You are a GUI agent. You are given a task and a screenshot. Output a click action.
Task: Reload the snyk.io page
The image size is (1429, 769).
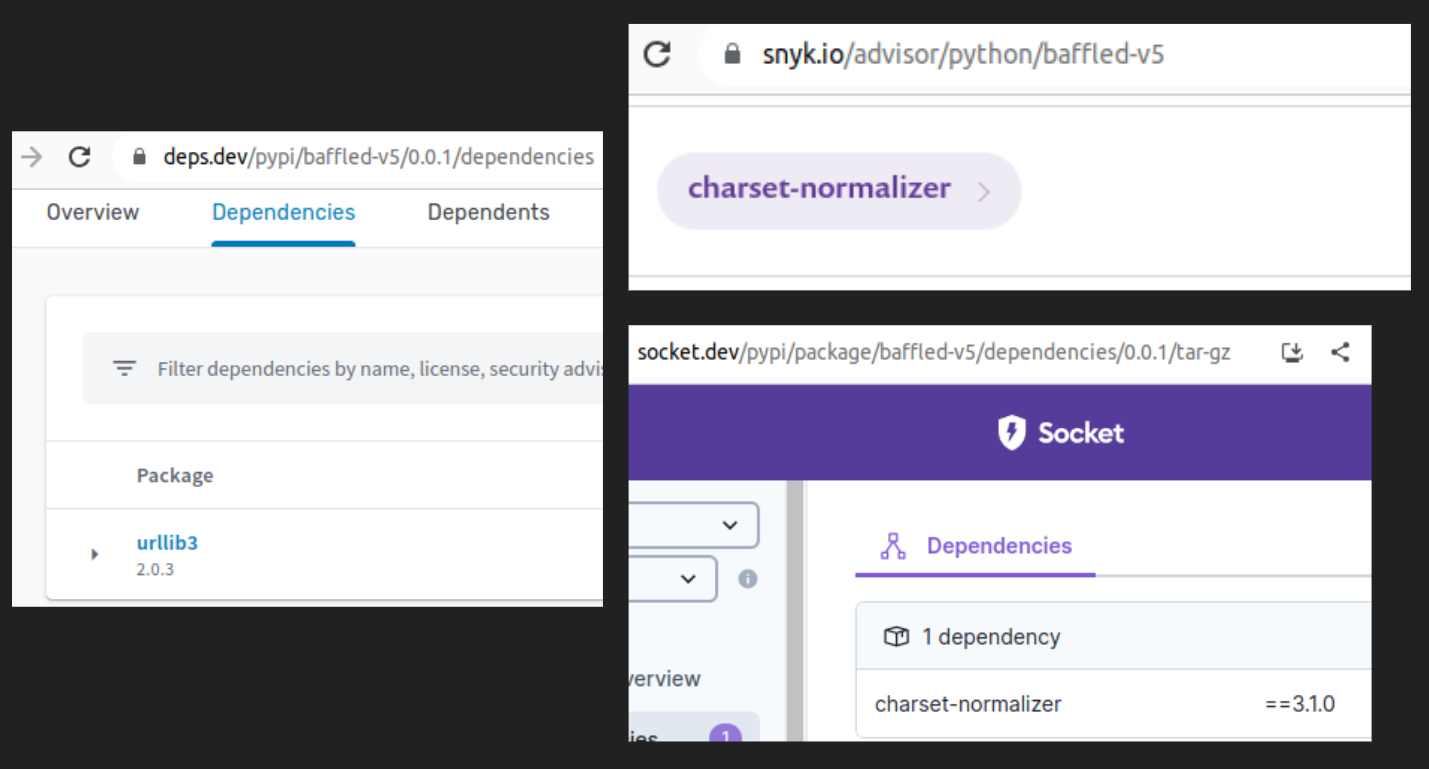[657, 54]
